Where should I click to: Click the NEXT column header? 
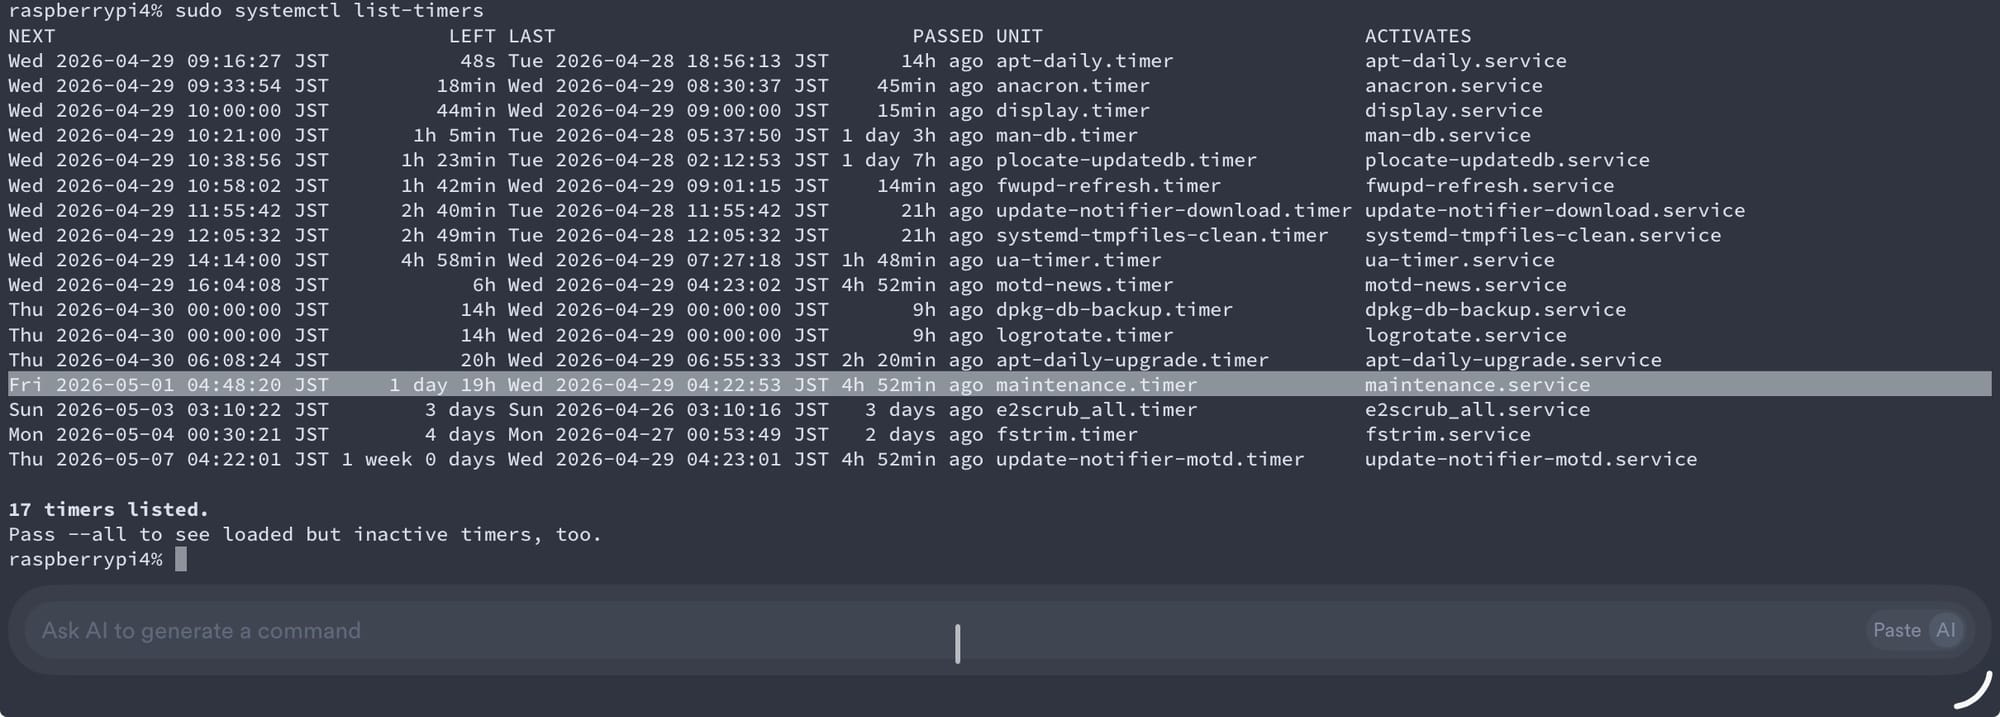pos(32,36)
